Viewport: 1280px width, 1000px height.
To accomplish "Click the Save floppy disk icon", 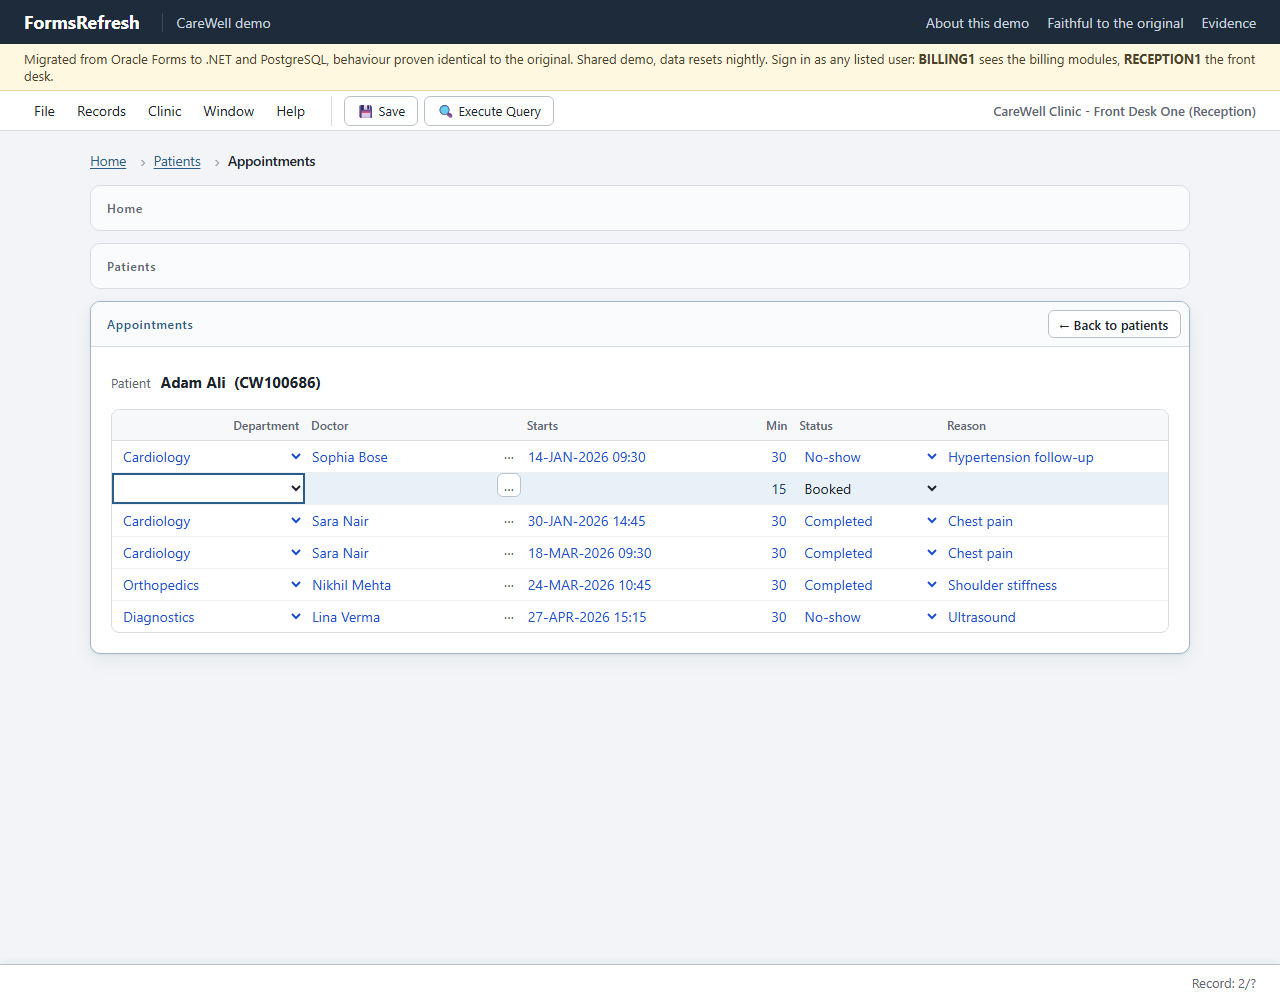I will coord(366,112).
